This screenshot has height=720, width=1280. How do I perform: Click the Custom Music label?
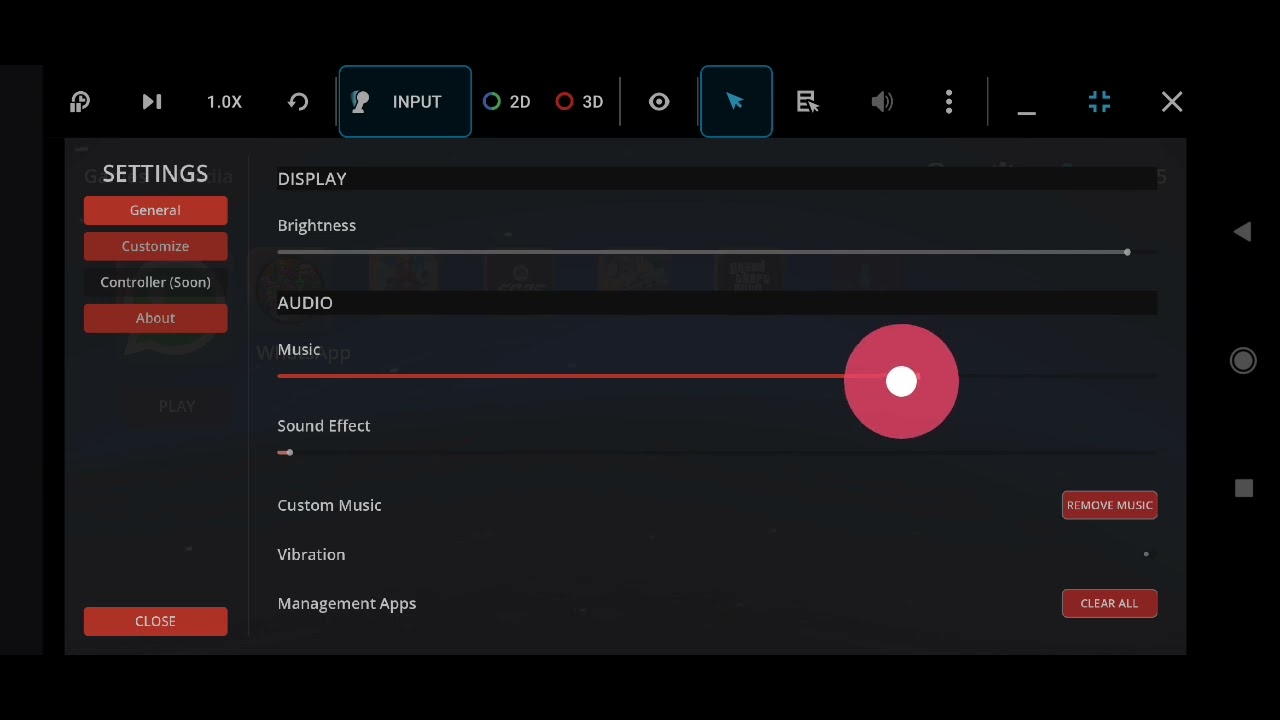pyautogui.click(x=329, y=505)
